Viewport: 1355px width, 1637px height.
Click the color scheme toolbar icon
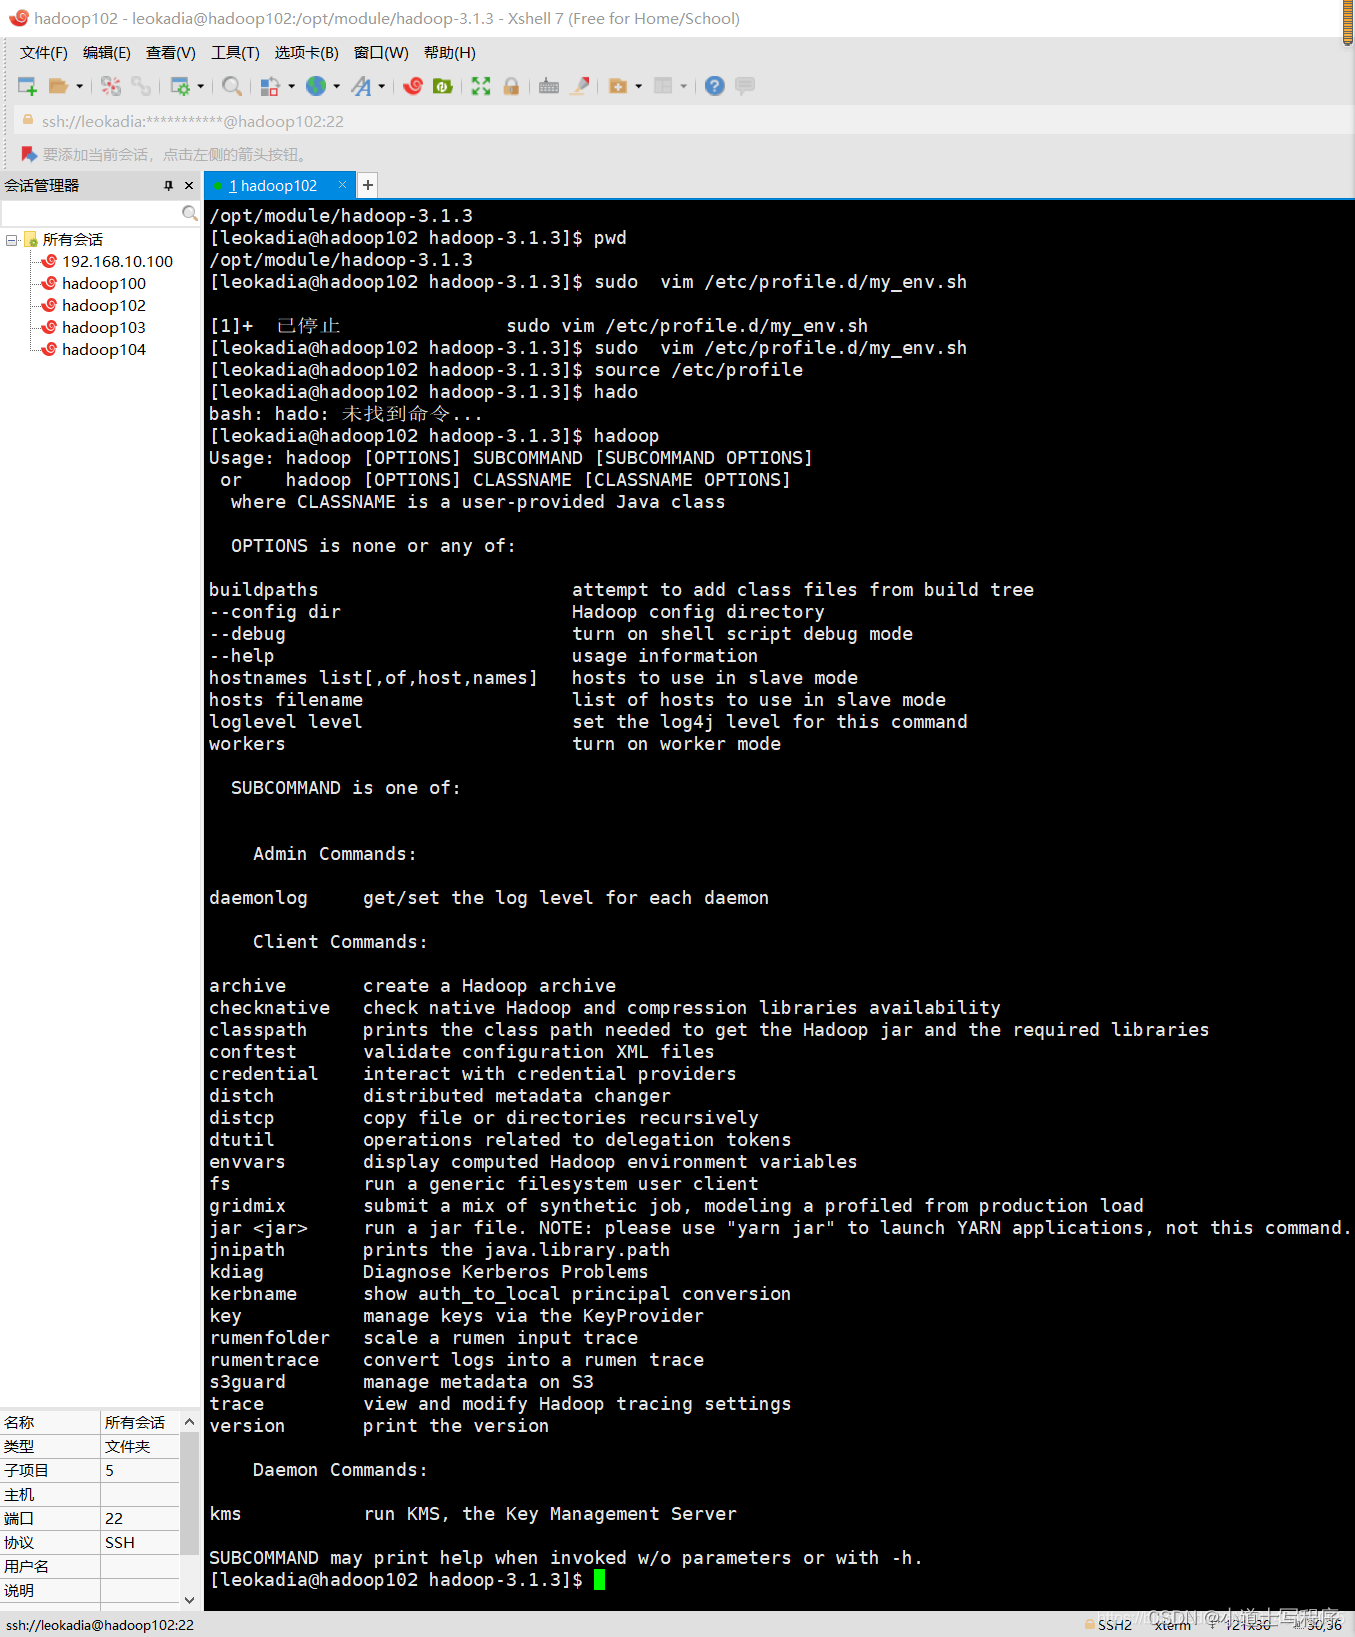point(270,86)
